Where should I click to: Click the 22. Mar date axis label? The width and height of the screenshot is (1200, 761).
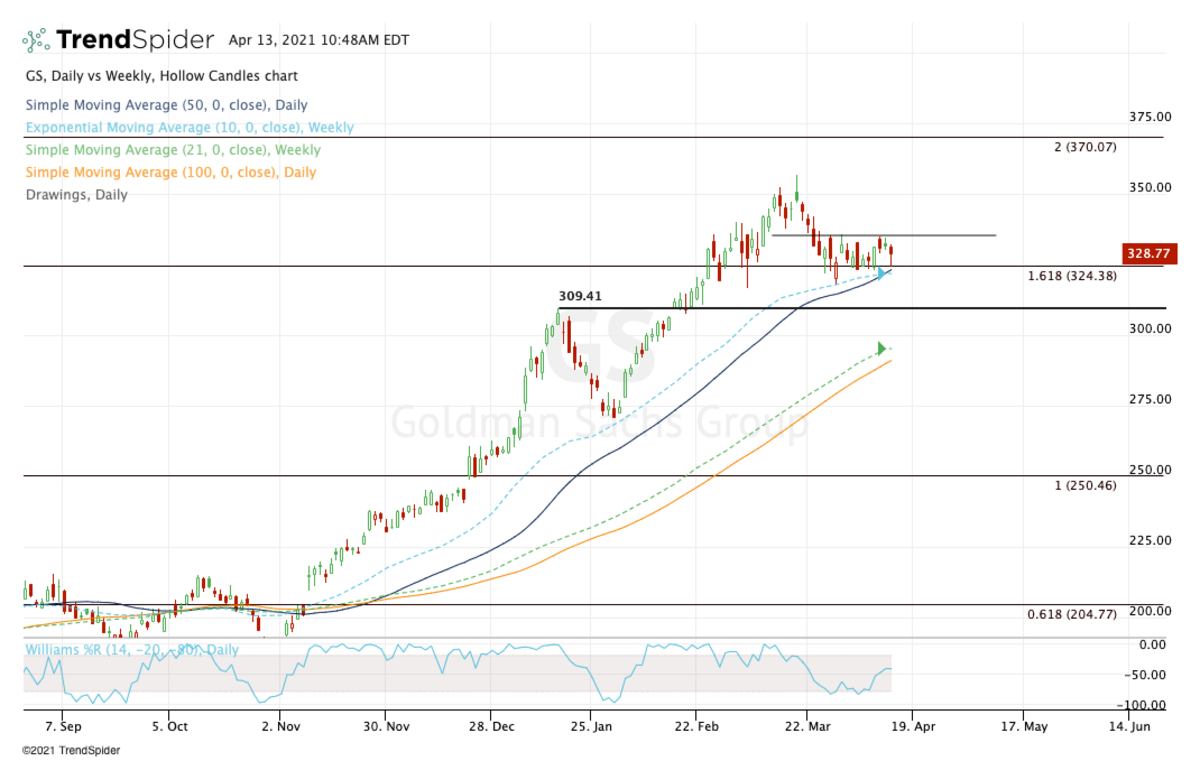806,727
